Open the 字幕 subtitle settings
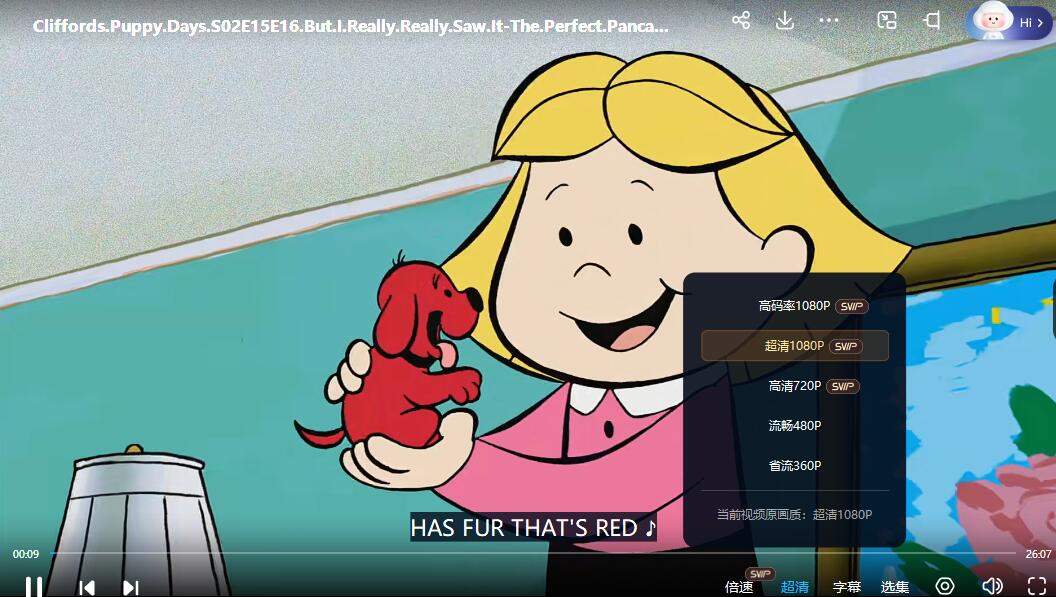 pos(847,587)
